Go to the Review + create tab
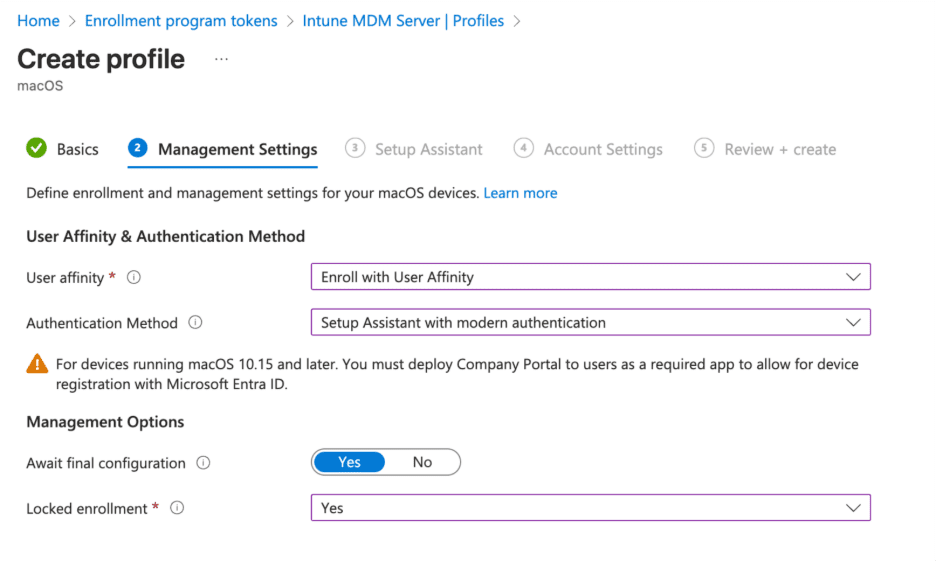Image resolution: width=936 pixels, height=561 pixels. coord(779,149)
